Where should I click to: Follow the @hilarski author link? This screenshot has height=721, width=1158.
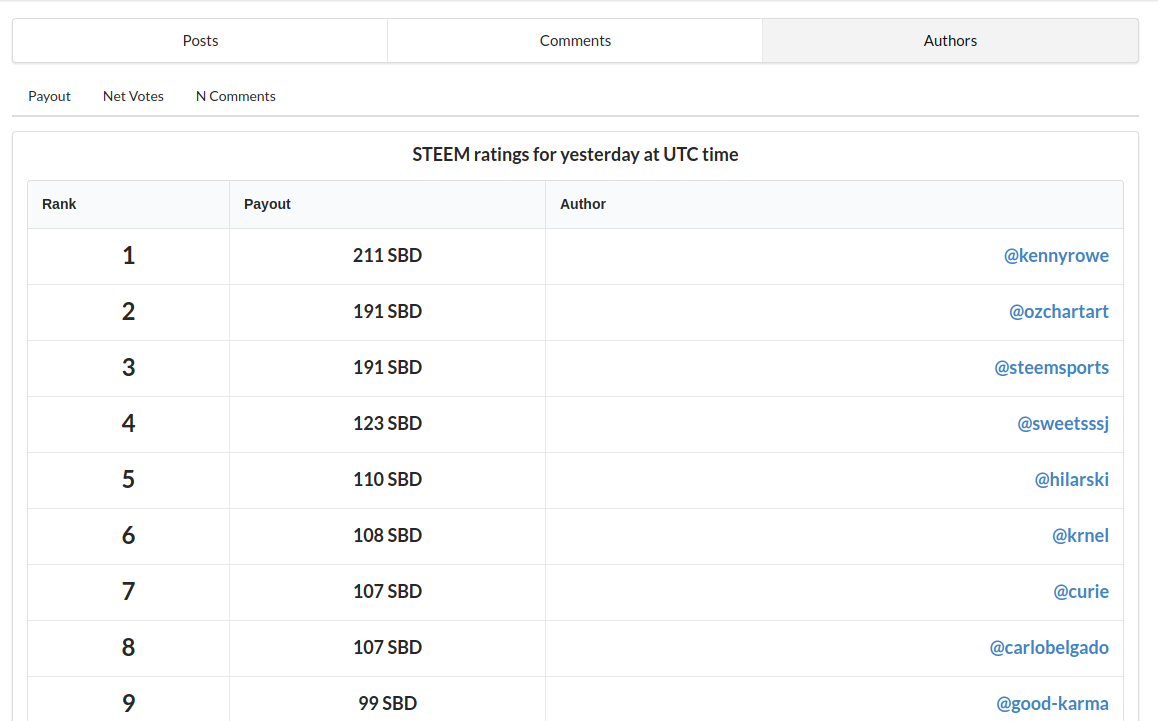pyautogui.click(x=1072, y=480)
